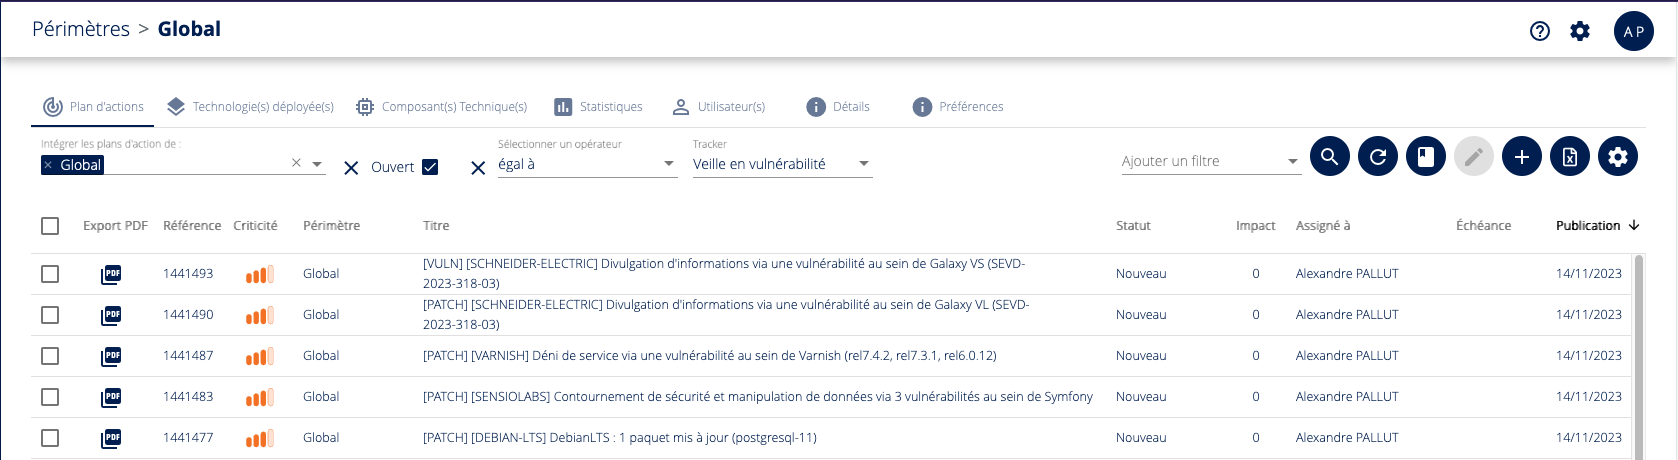Toggle the Ouvert checkbox
1678x460 pixels.
click(x=430, y=167)
